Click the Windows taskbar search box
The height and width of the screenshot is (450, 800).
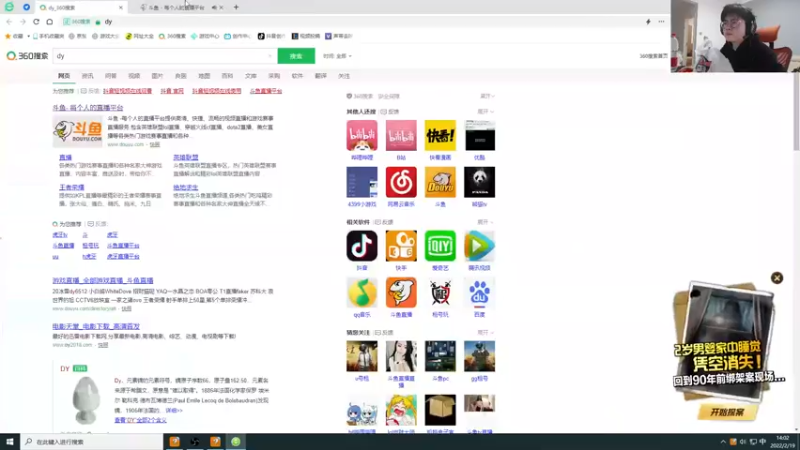tap(91, 442)
